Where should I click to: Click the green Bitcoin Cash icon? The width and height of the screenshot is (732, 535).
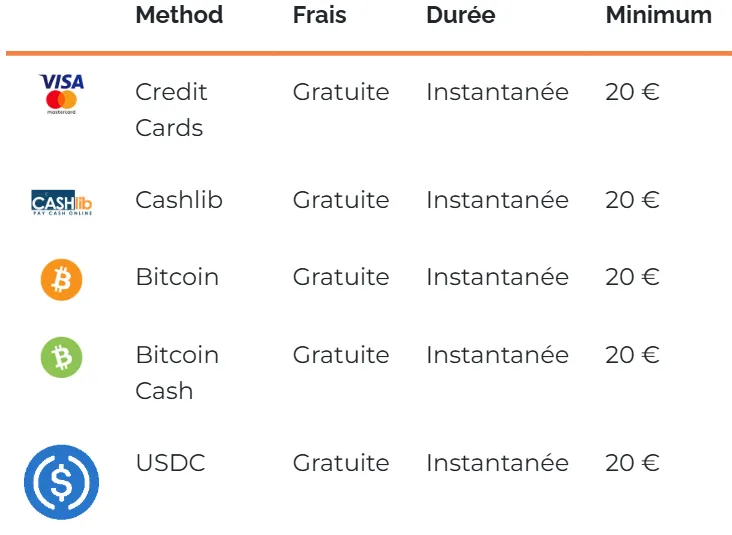point(62,357)
